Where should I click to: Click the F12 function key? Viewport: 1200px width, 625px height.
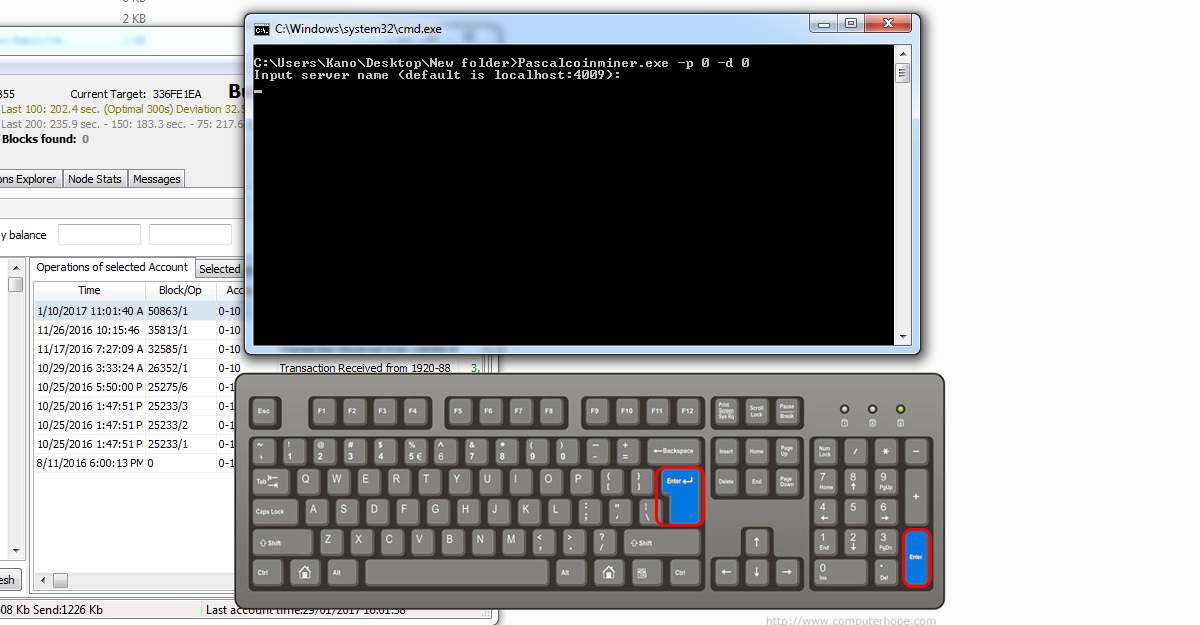tap(687, 411)
